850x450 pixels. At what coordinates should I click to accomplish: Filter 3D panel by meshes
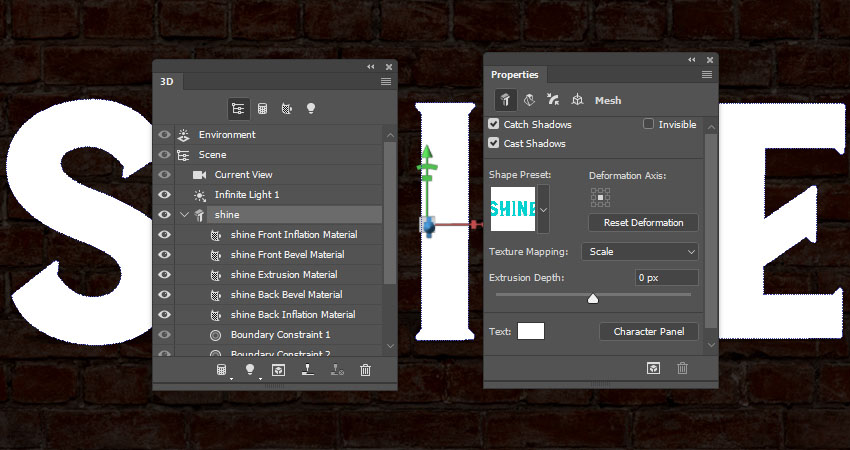click(x=262, y=108)
